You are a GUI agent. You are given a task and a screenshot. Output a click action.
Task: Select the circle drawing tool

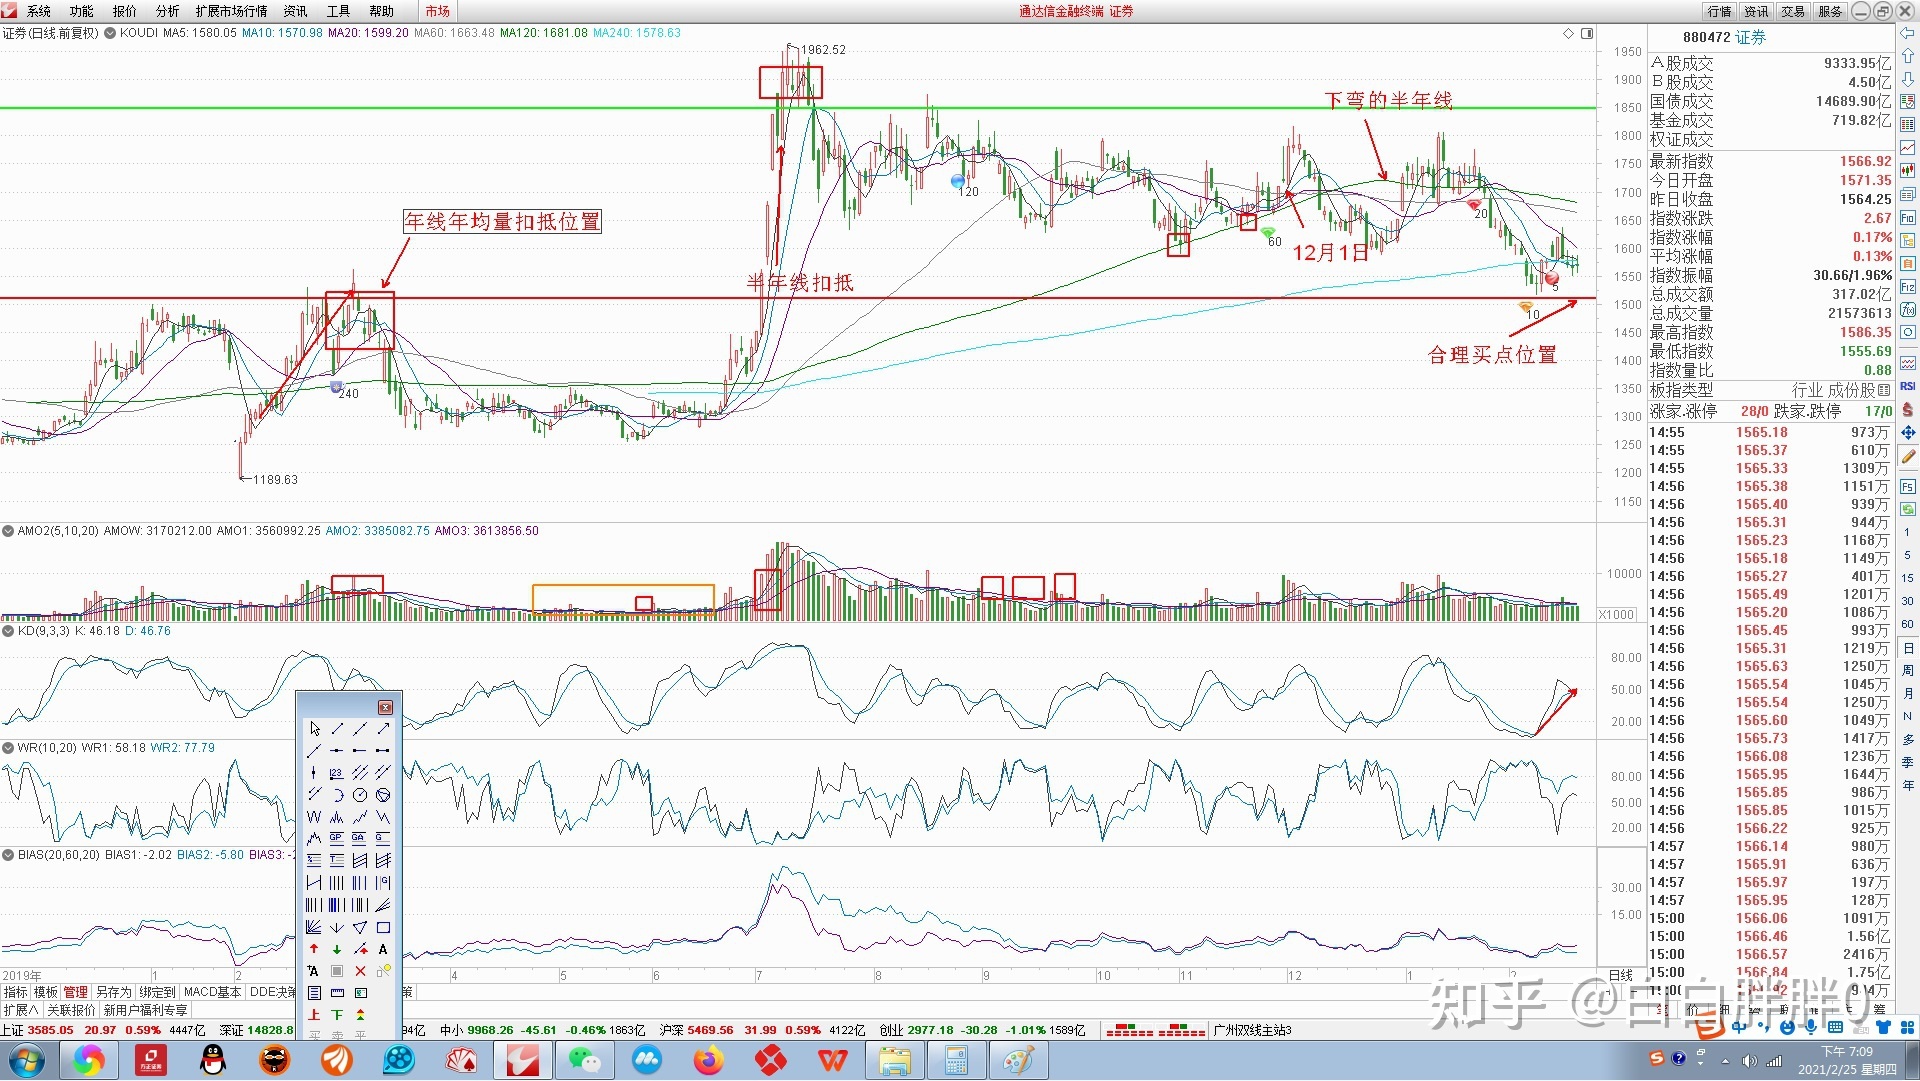pos(360,795)
